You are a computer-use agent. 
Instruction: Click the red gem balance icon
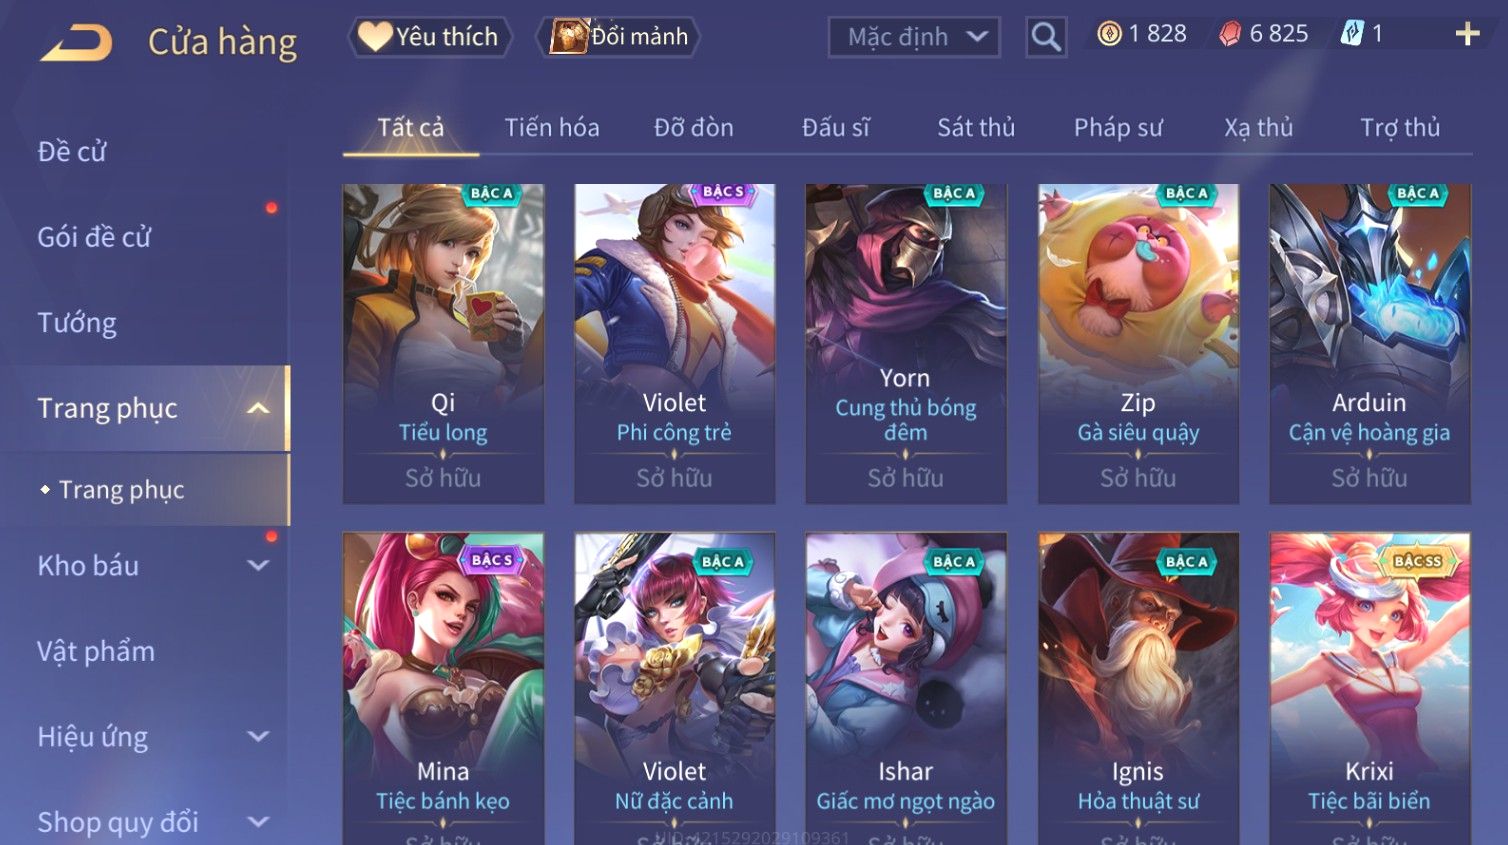click(x=1230, y=34)
